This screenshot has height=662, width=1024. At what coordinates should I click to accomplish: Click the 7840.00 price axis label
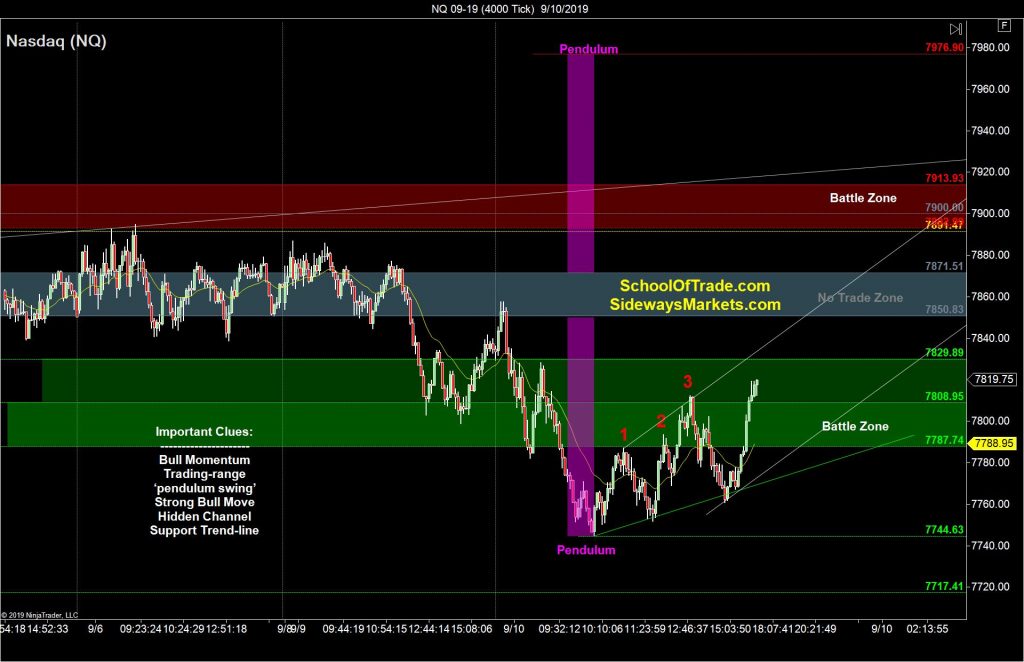coord(990,338)
